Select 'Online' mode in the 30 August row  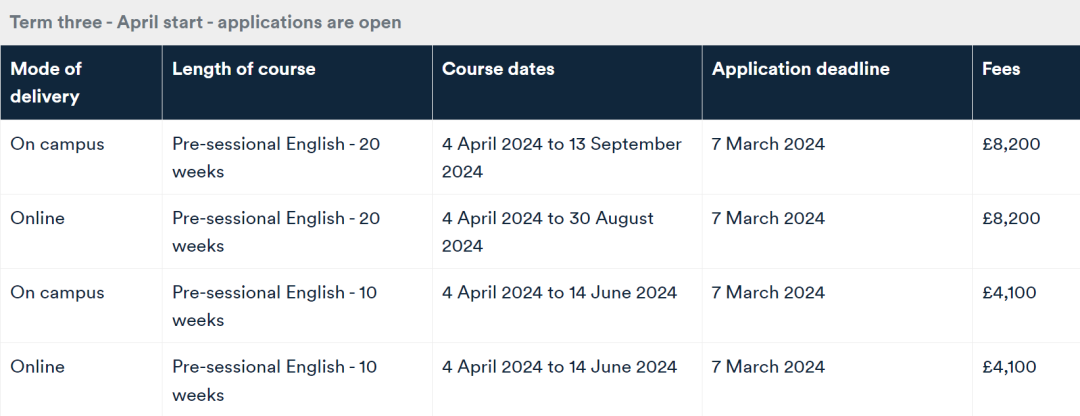point(37,218)
